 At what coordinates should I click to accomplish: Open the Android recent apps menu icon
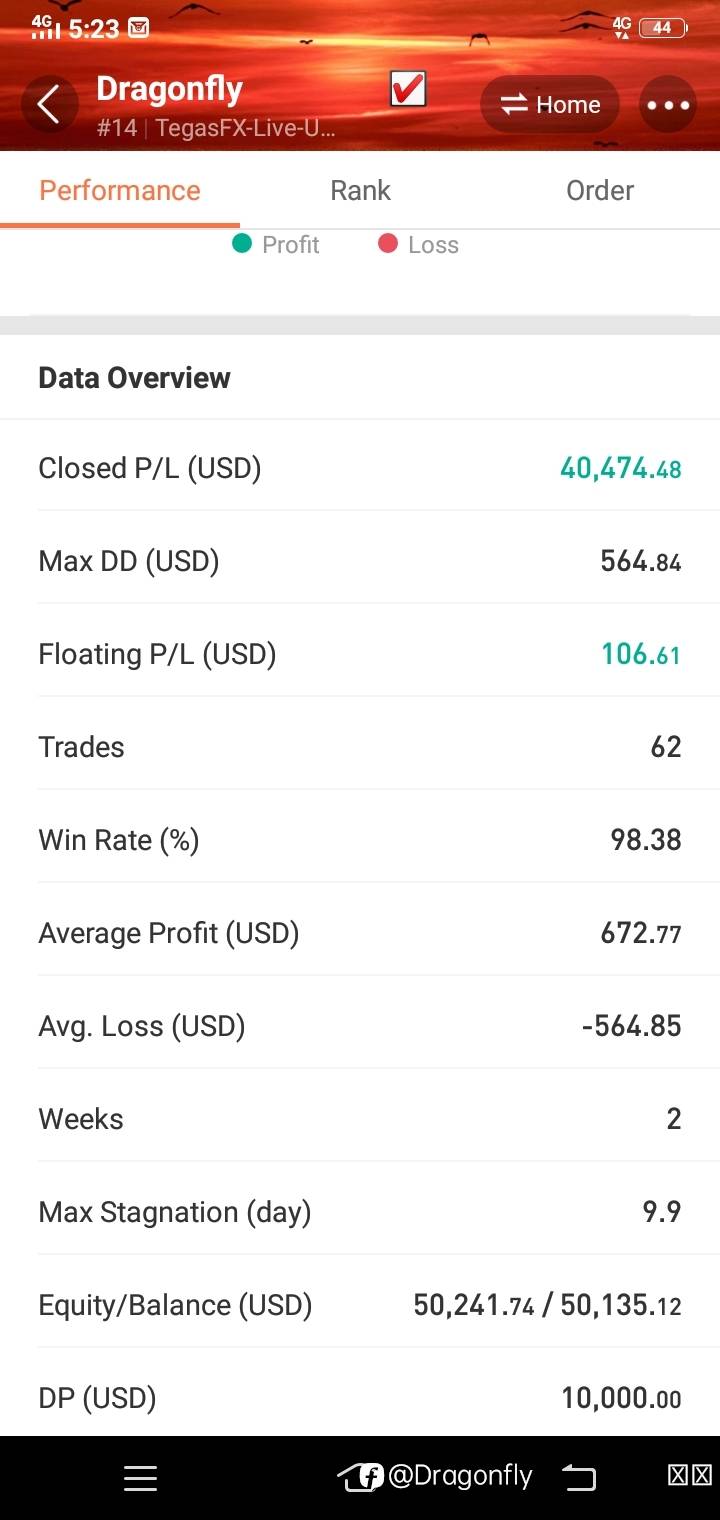click(140, 1478)
